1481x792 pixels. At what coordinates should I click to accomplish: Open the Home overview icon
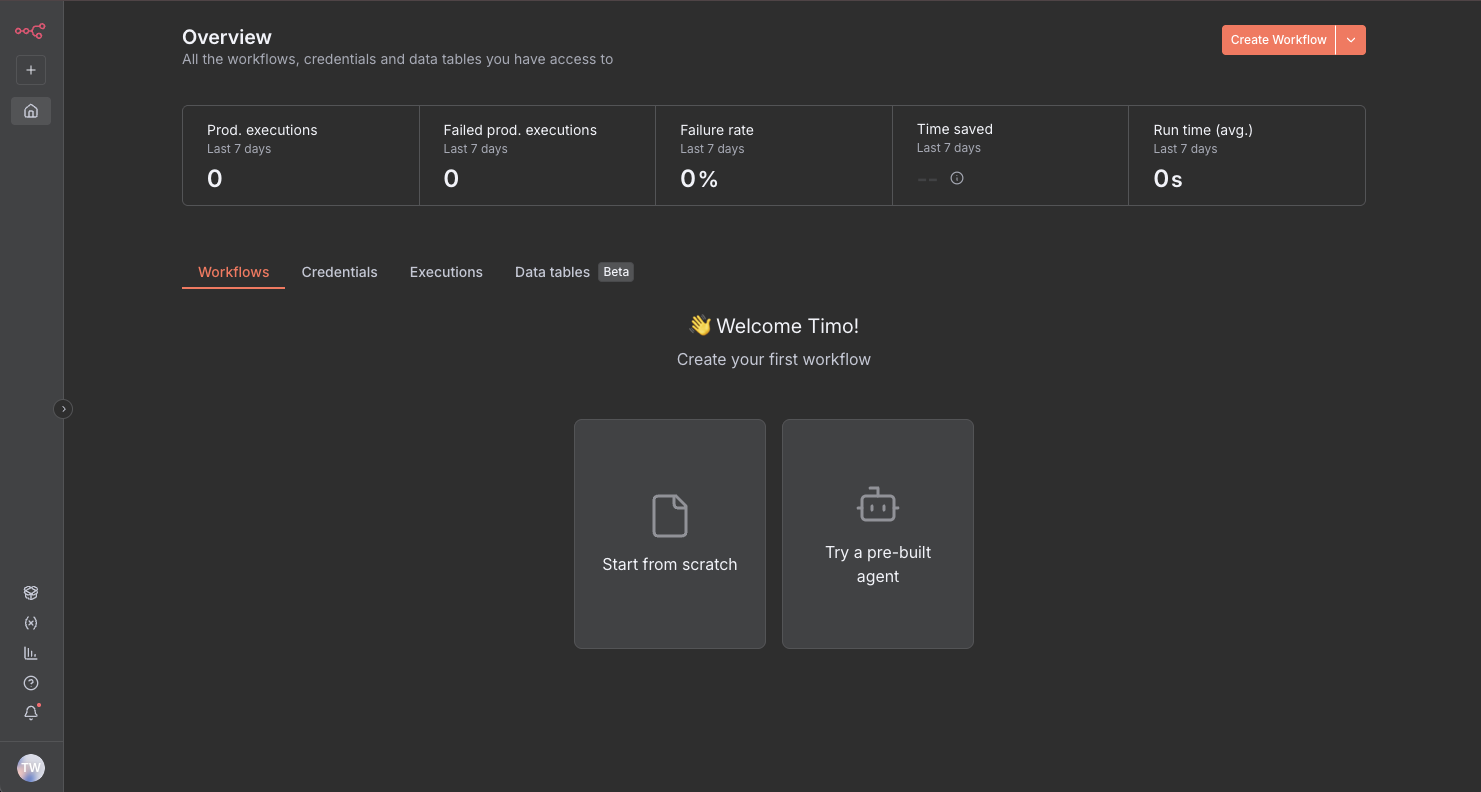point(31,111)
